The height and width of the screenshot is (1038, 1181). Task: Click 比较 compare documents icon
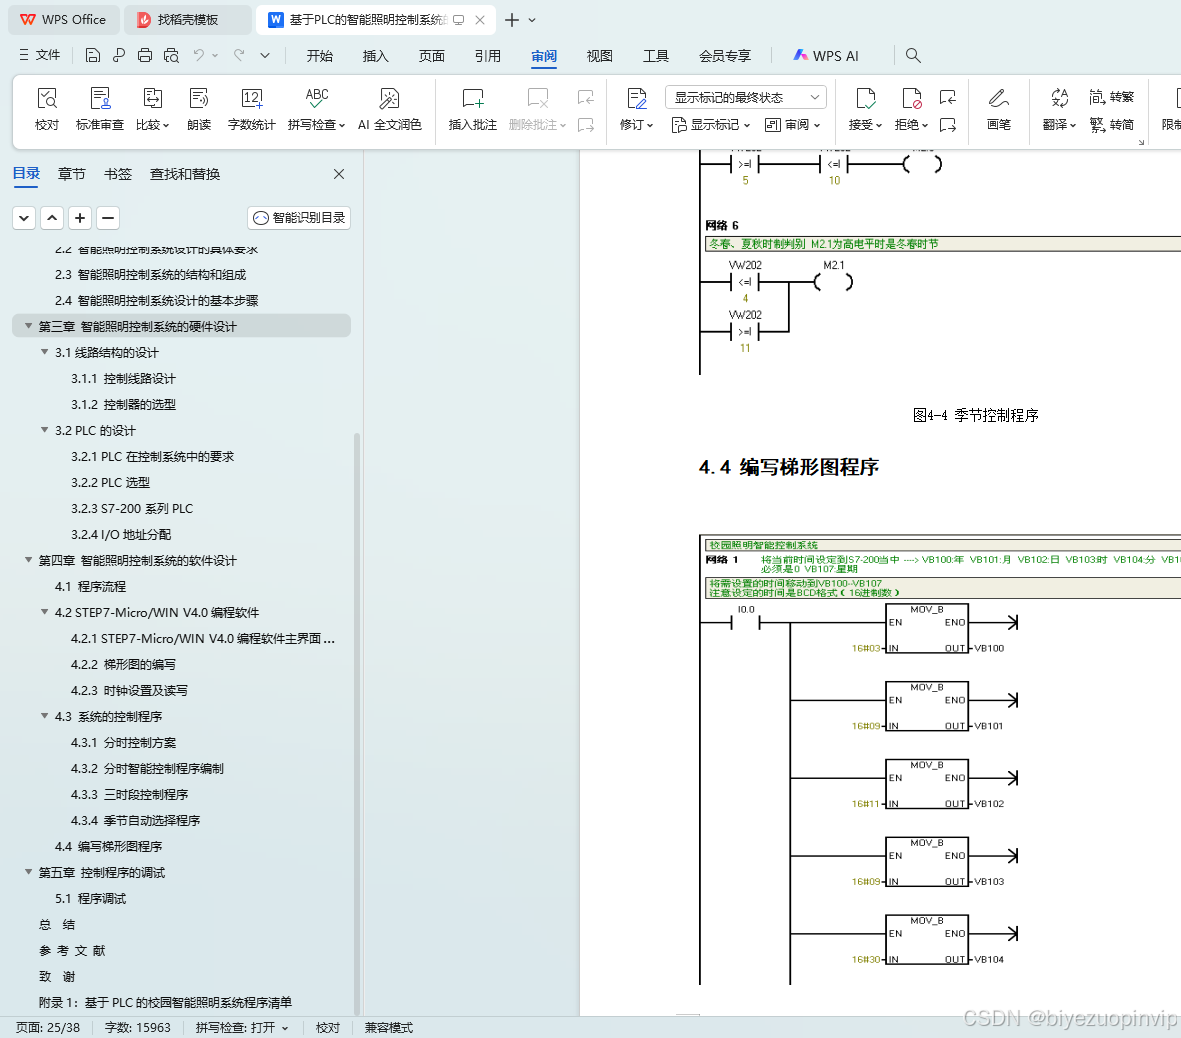pos(153,108)
